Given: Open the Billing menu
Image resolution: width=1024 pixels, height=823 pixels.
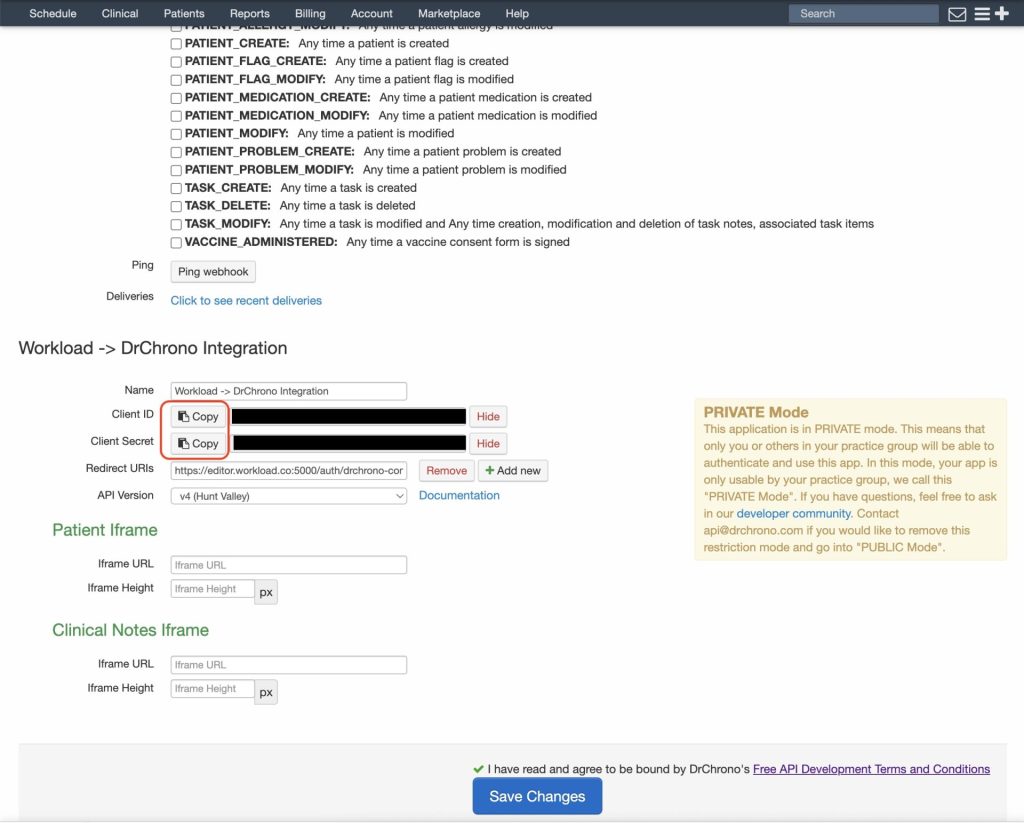Looking at the screenshot, I should point(310,13).
